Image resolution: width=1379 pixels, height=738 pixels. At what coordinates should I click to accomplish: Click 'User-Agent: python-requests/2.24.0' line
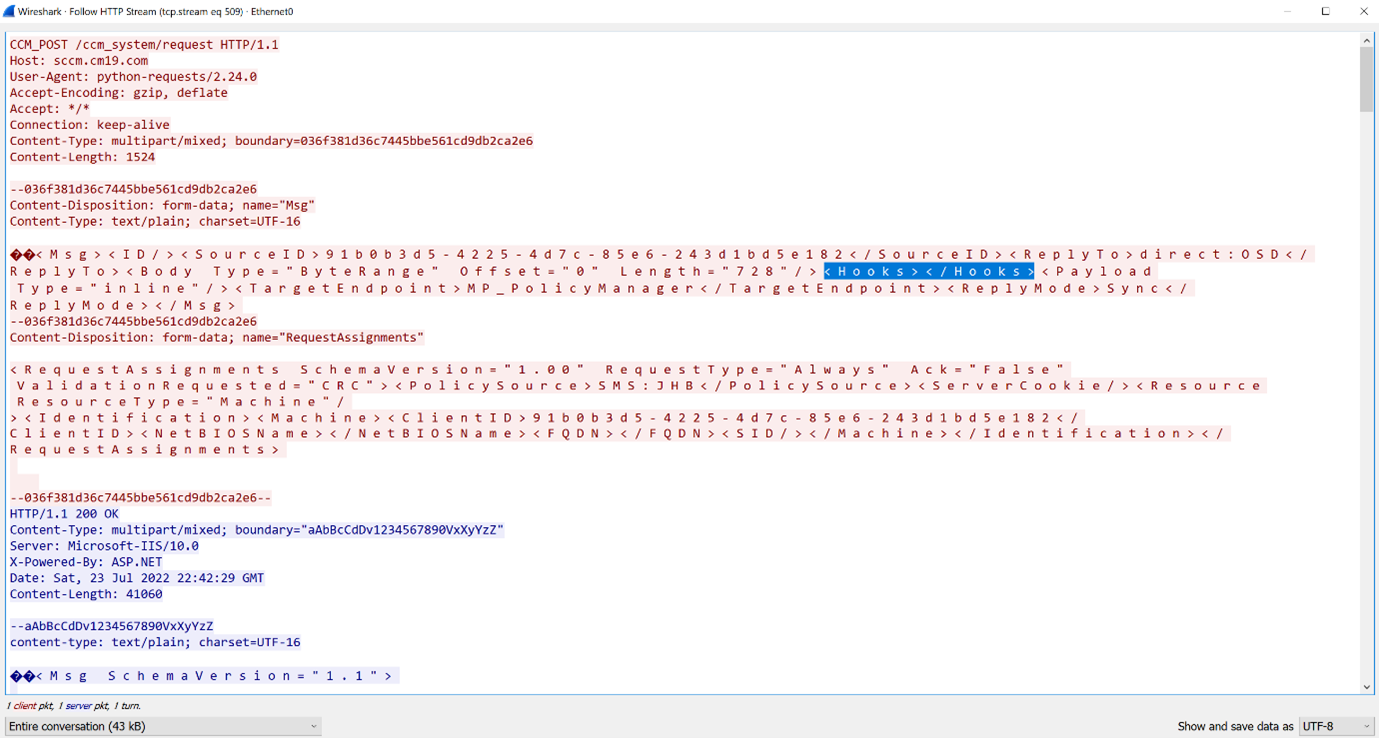point(133,77)
